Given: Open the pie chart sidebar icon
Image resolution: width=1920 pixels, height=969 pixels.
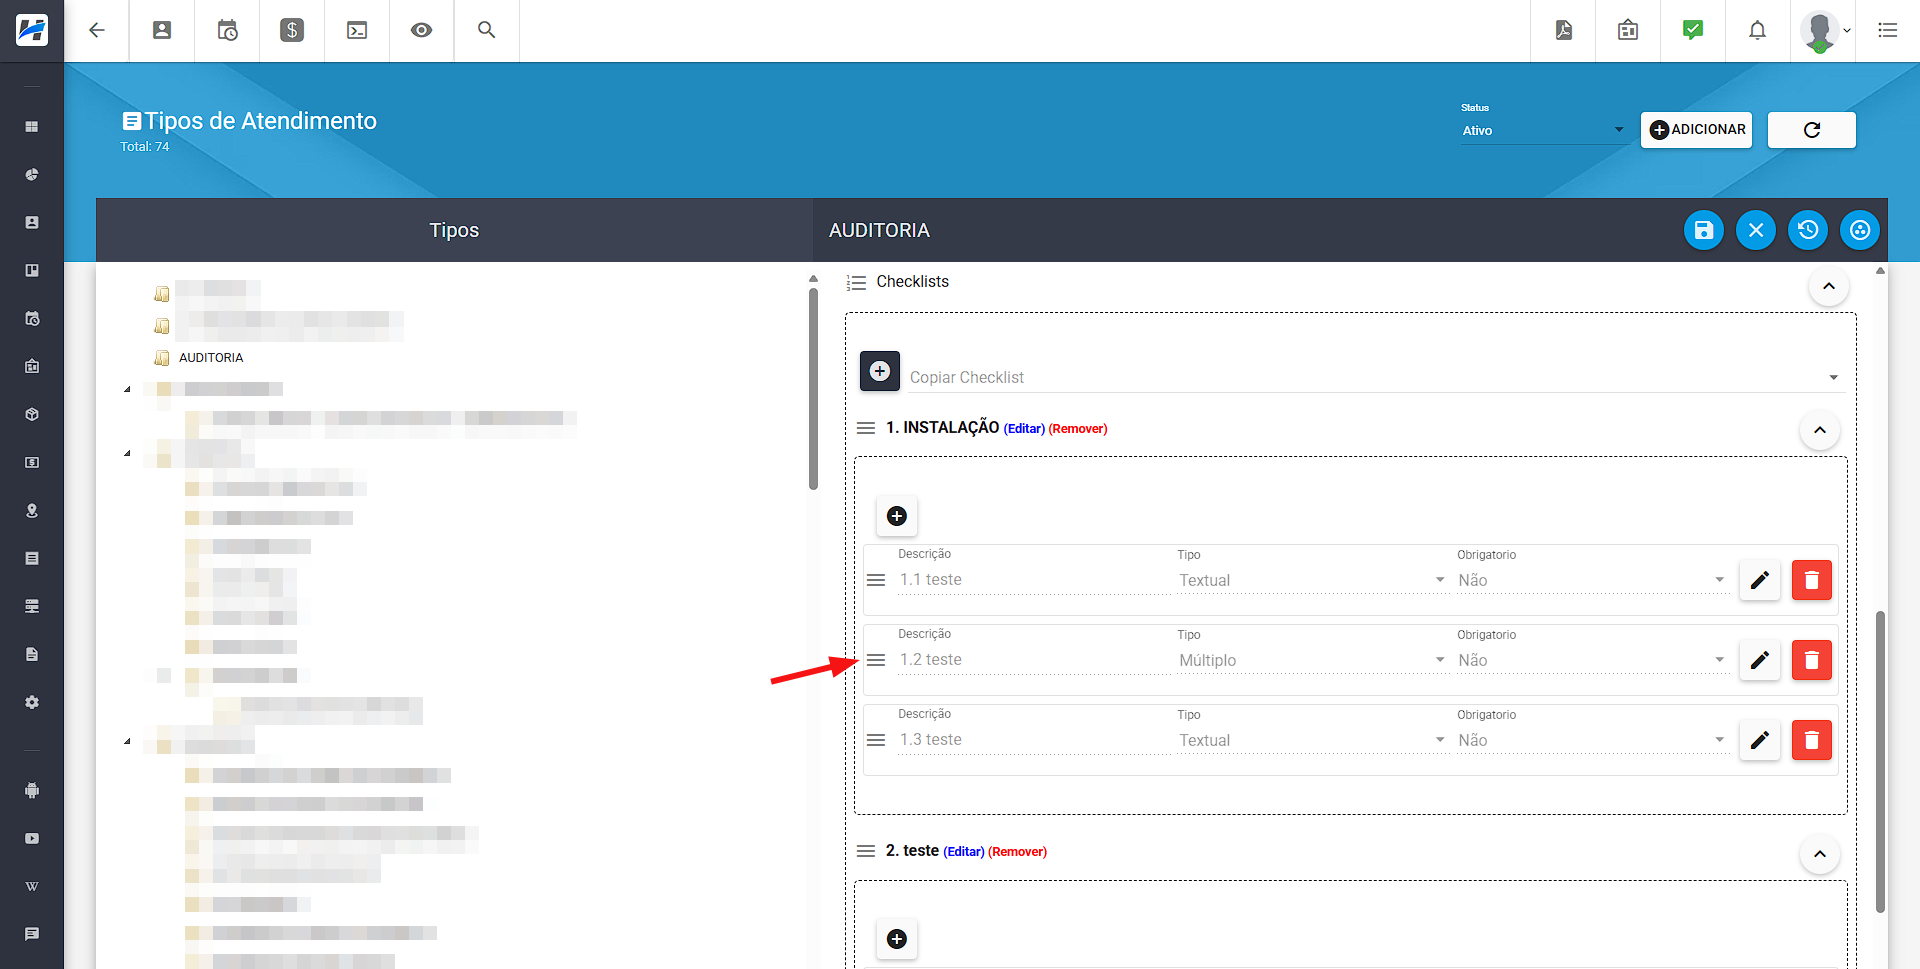Looking at the screenshot, I should [32, 175].
